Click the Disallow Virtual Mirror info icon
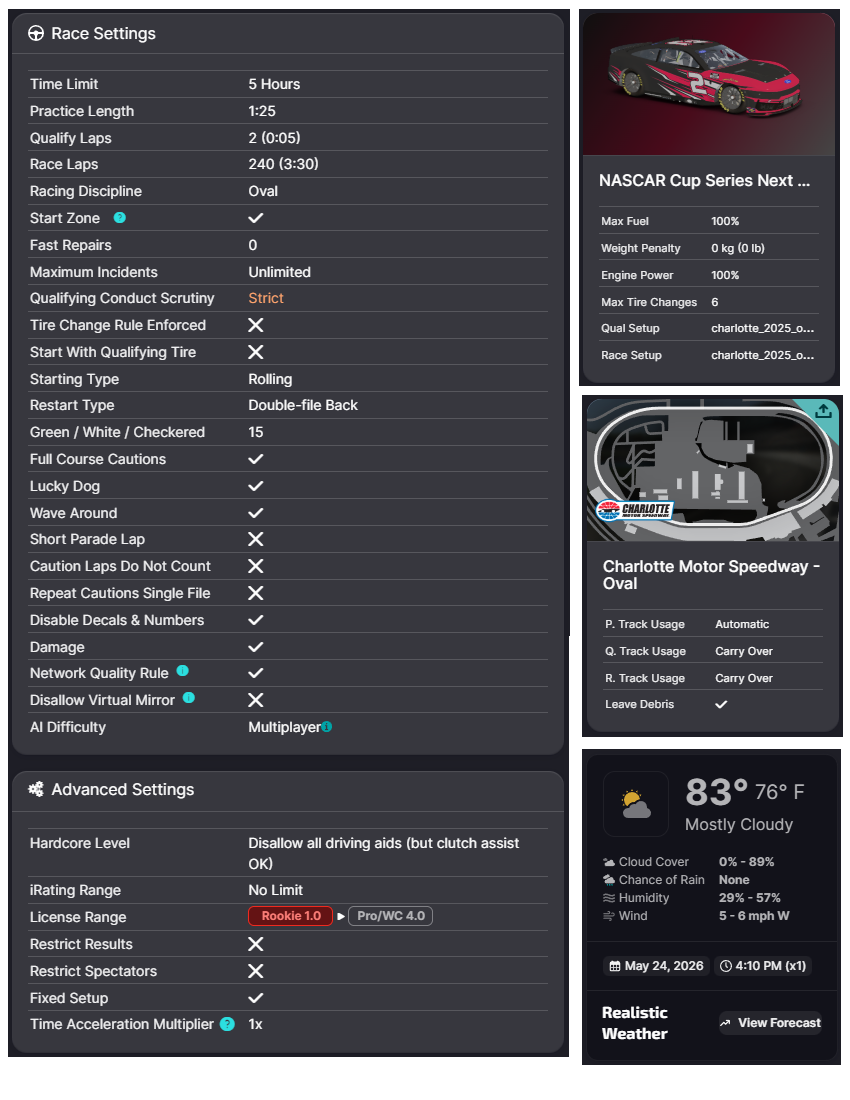850x1100 pixels. click(x=189, y=698)
